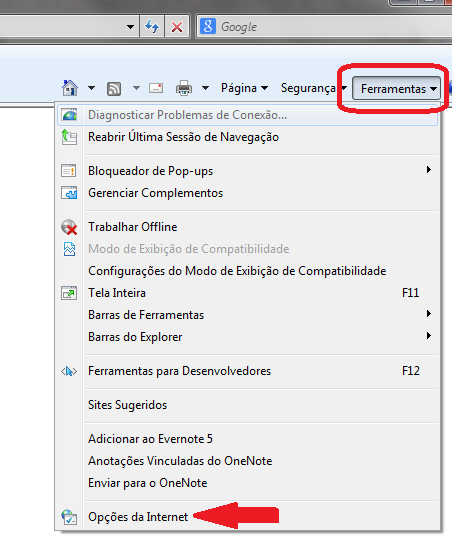Expand the feeds dropdown arrow

pyautogui.click(x=136, y=88)
